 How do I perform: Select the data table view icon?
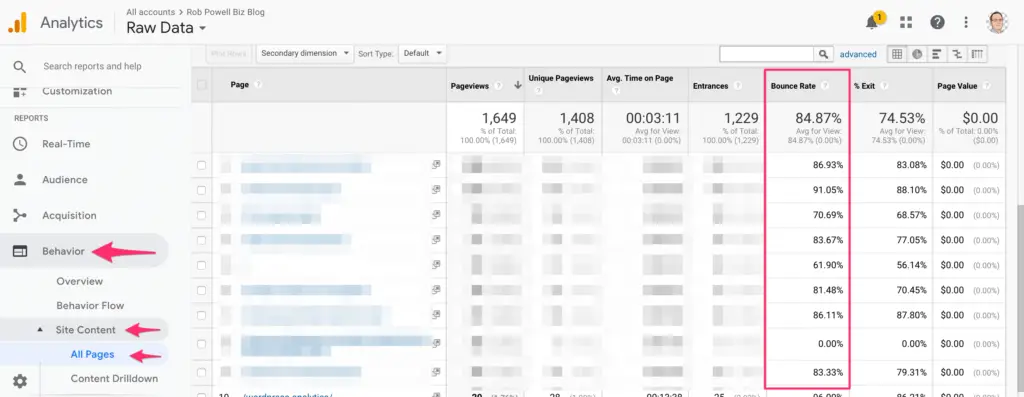pyautogui.click(x=897, y=54)
